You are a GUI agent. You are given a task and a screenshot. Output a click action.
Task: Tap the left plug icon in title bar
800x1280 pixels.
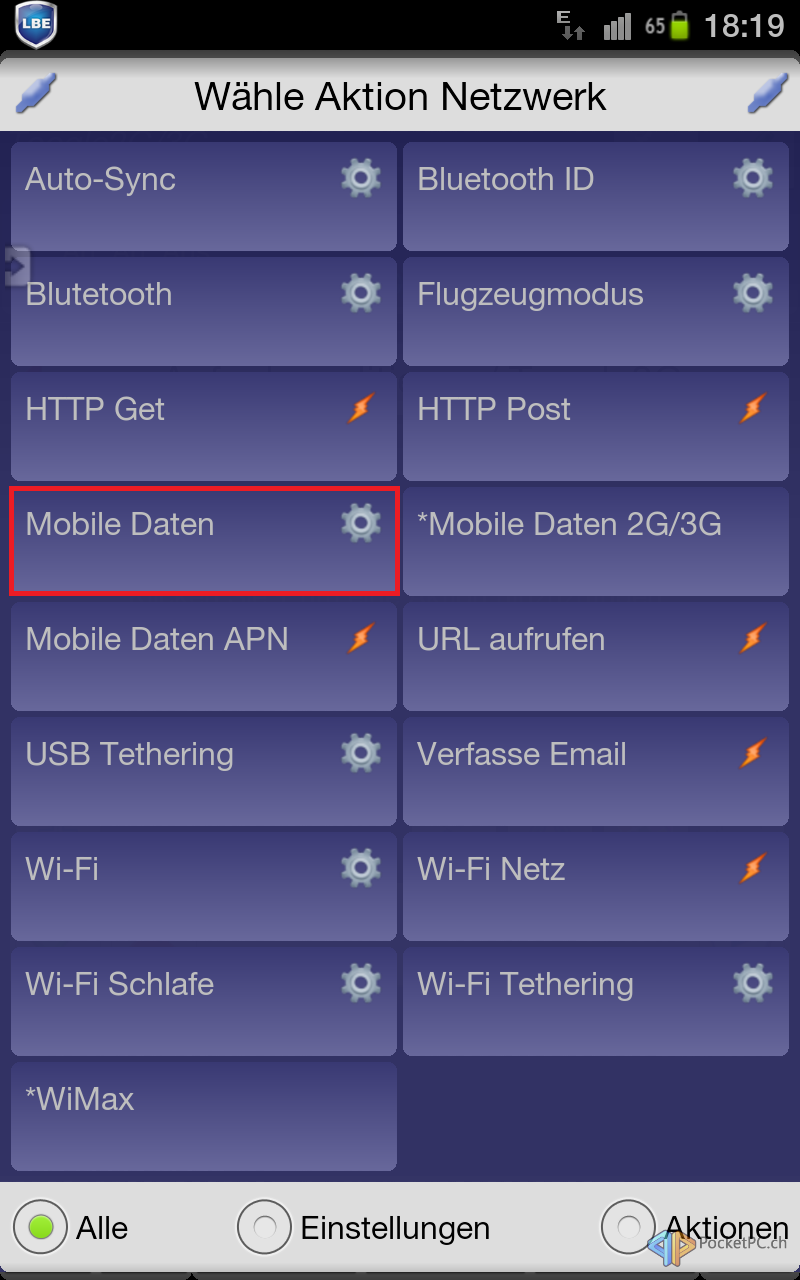[x=36, y=94]
